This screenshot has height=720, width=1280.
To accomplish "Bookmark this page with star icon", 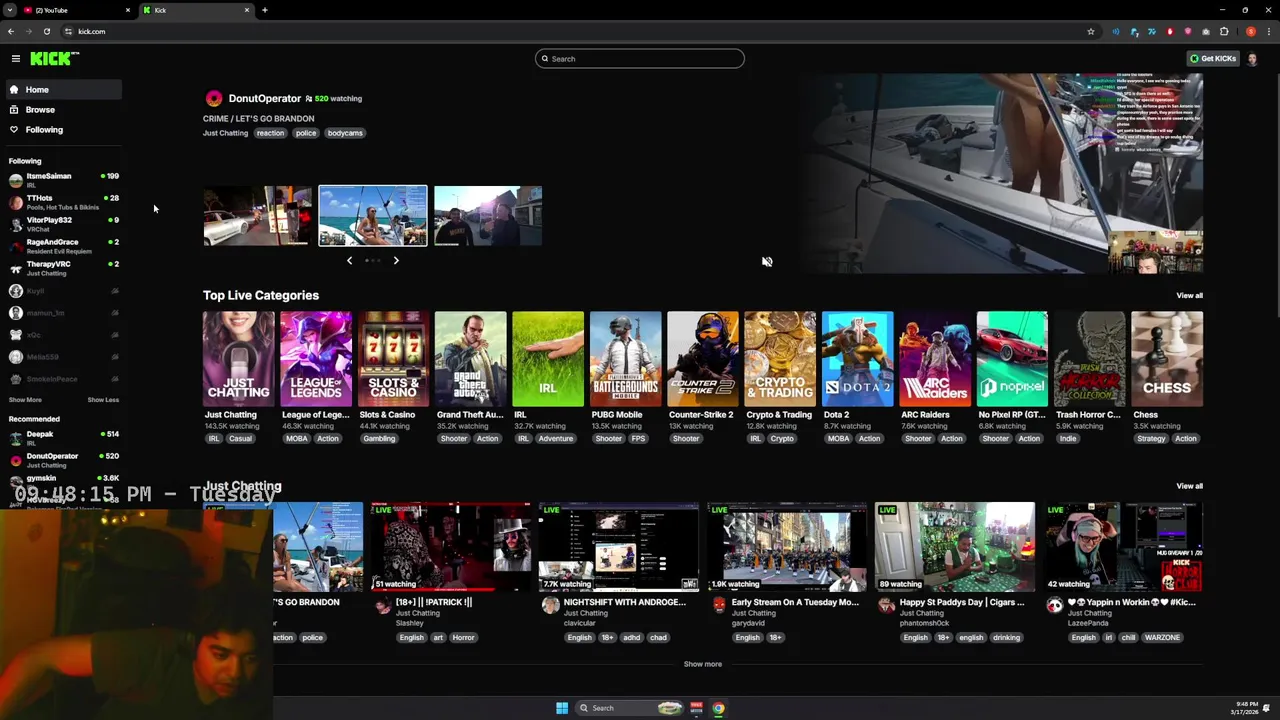I will (x=1091, y=31).
